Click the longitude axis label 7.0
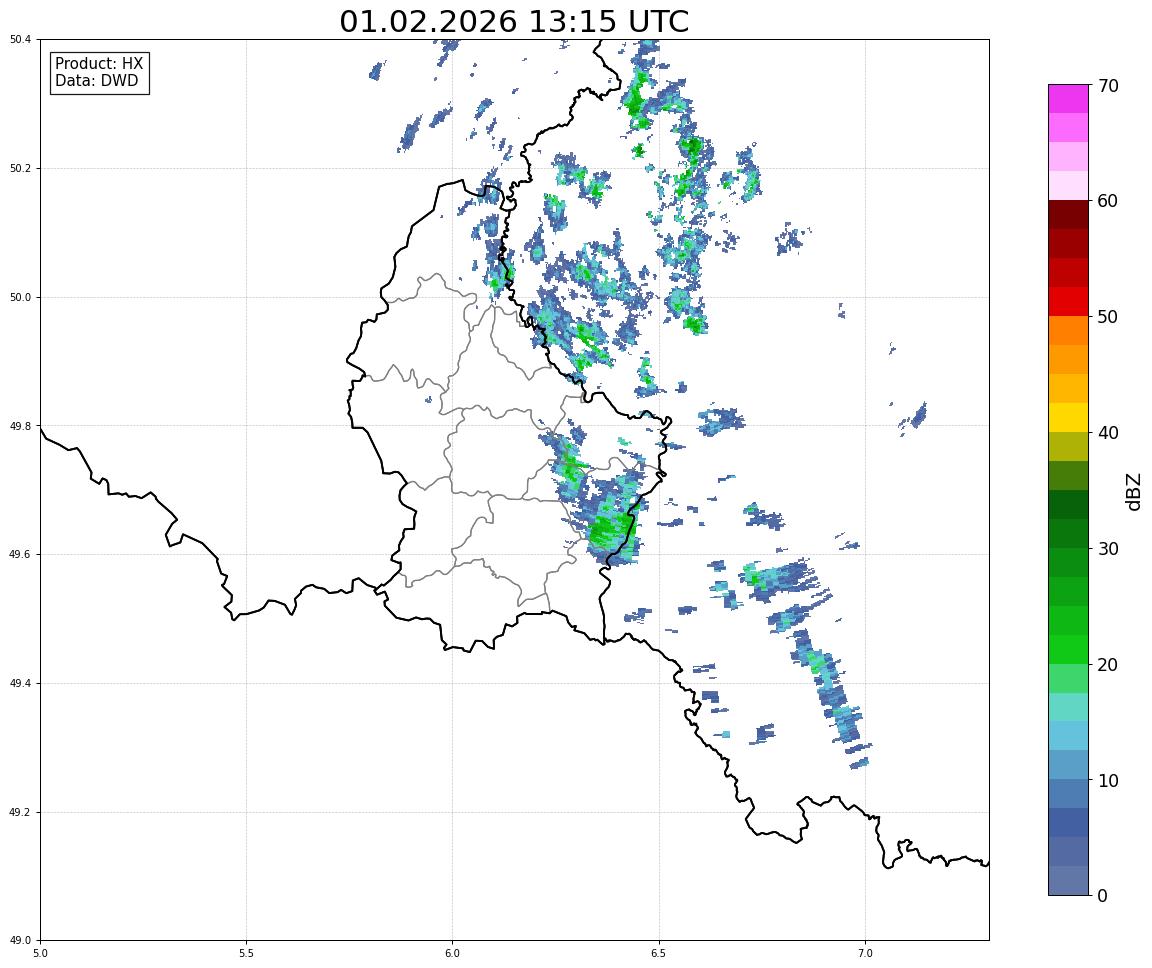The image size is (1152, 968). pyautogui.click(x=865, y=953)
